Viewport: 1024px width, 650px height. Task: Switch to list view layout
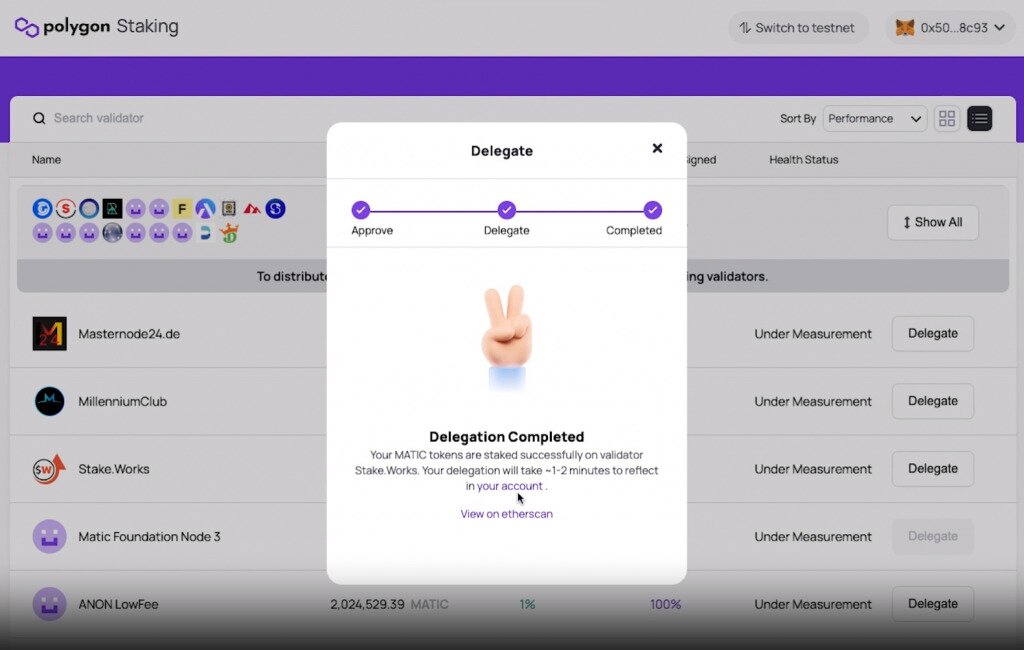tap(979, 119)
